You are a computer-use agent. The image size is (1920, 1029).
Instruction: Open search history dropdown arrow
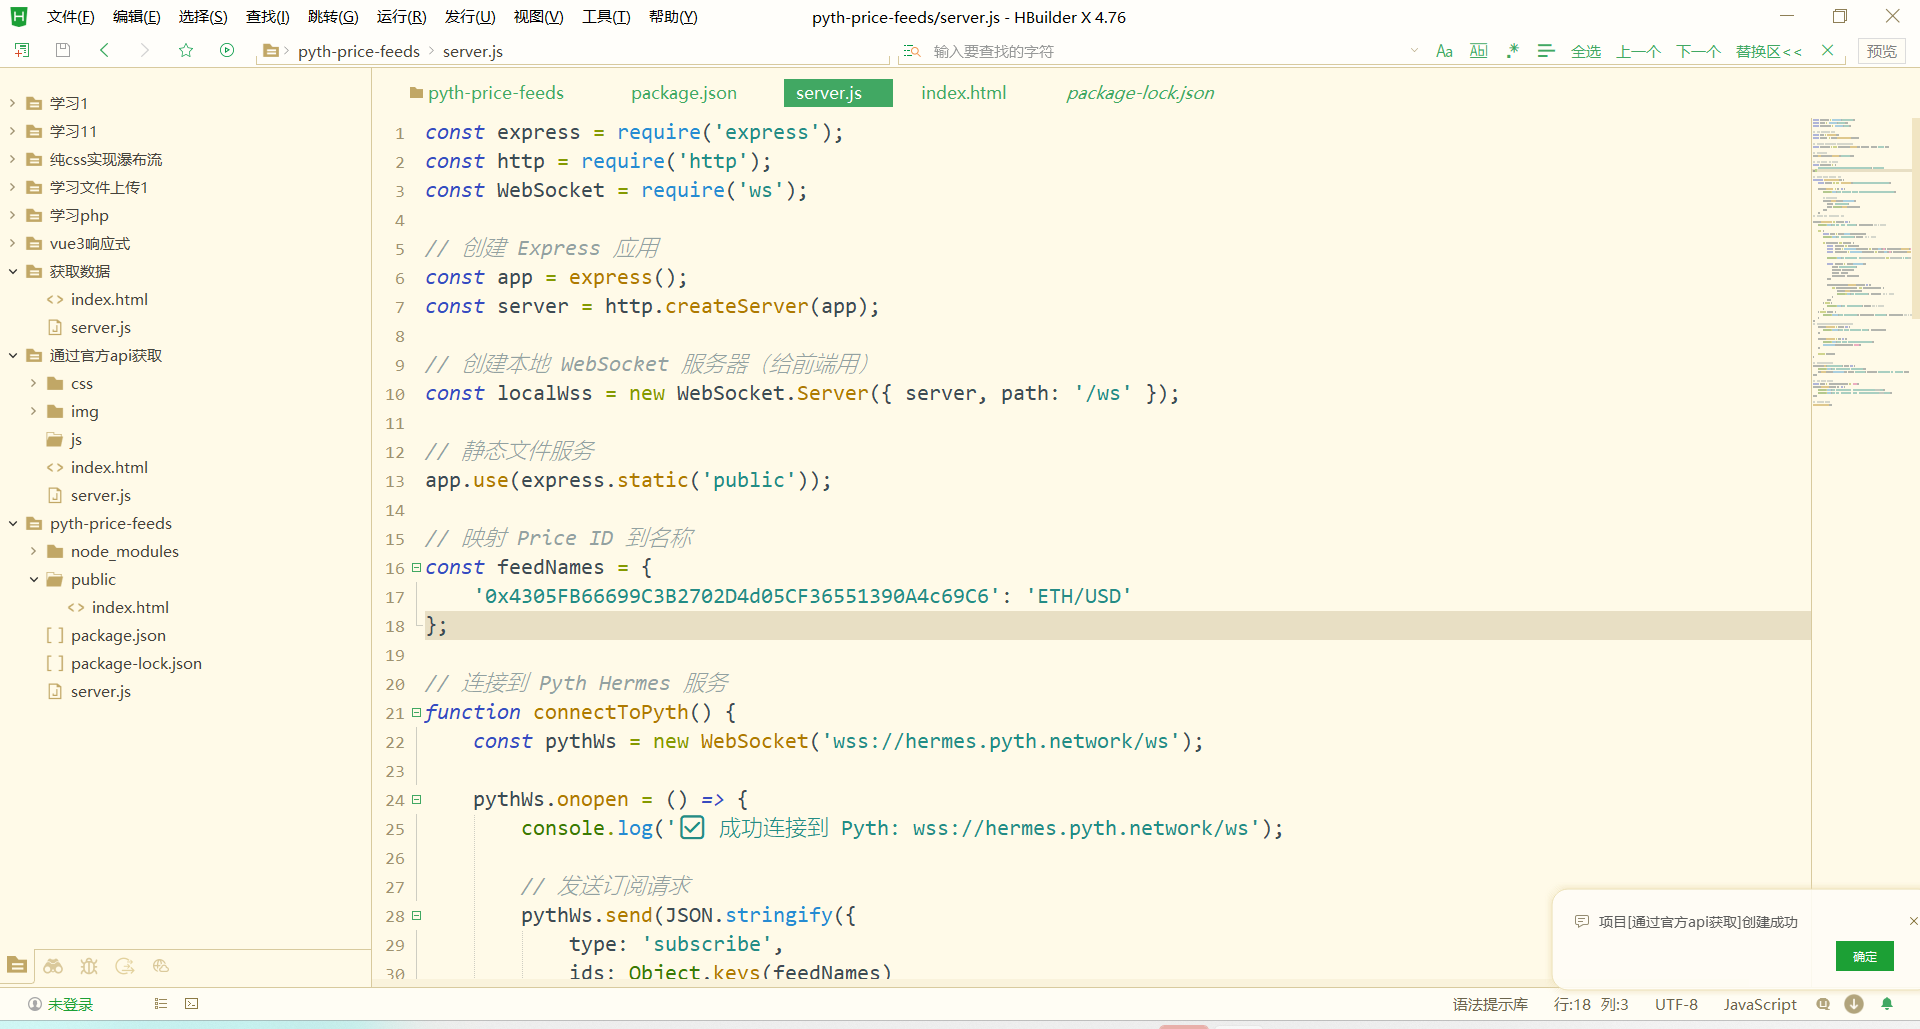tap(1414, 51)
